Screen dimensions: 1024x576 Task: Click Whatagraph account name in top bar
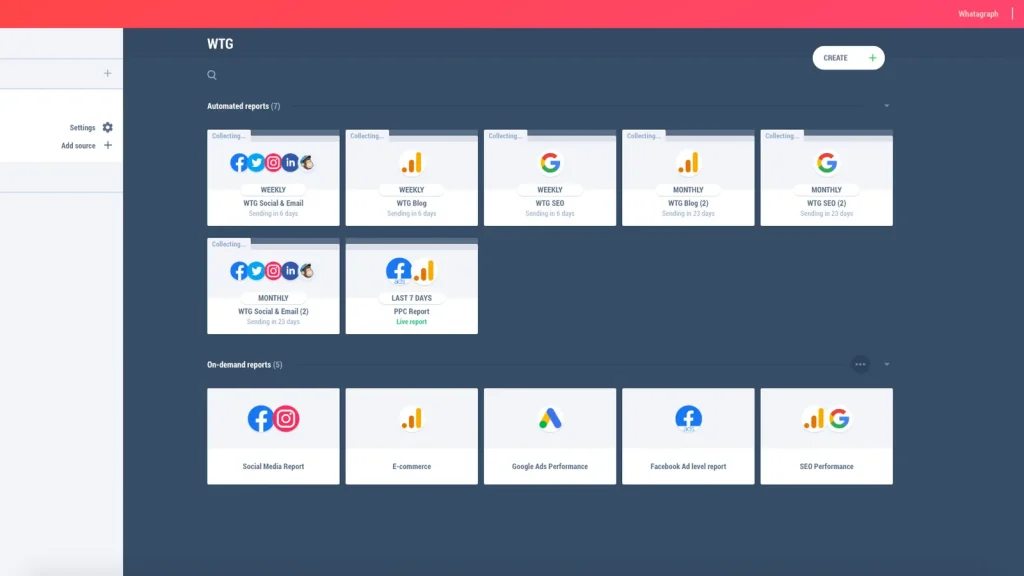[x=978, y=14]
